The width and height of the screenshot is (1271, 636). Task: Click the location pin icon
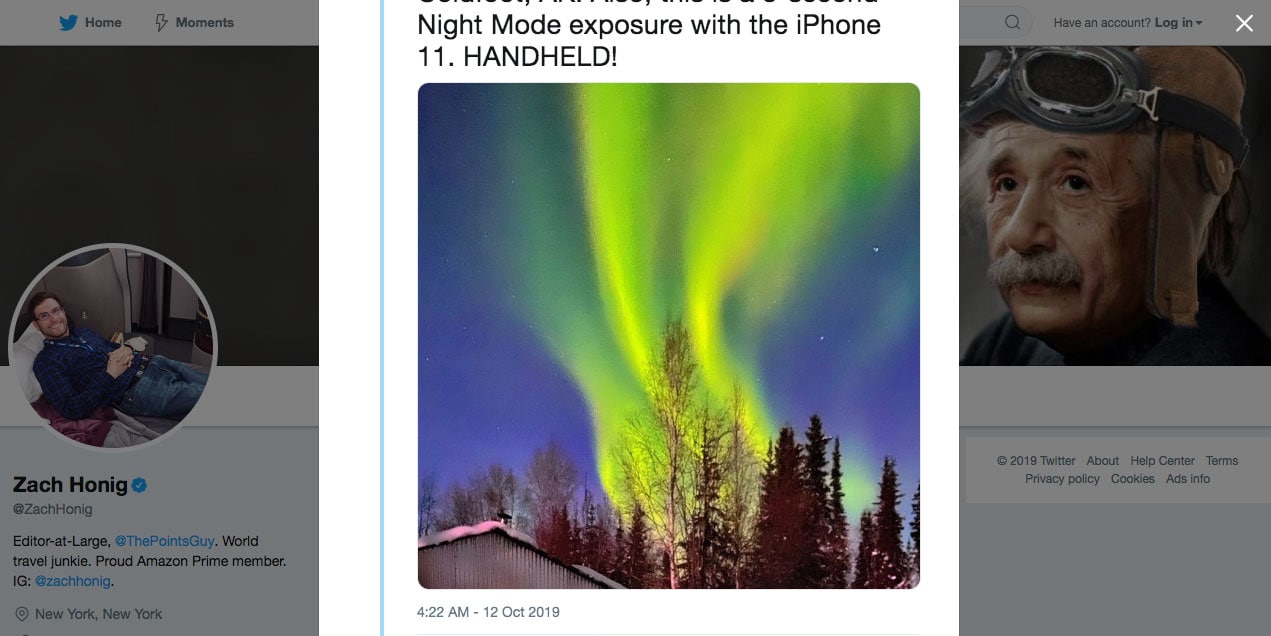point(22,614)
